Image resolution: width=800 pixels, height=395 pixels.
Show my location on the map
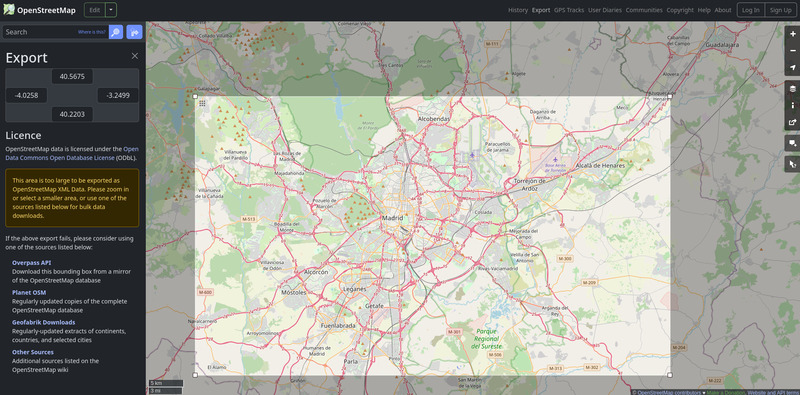pos(792,67)
